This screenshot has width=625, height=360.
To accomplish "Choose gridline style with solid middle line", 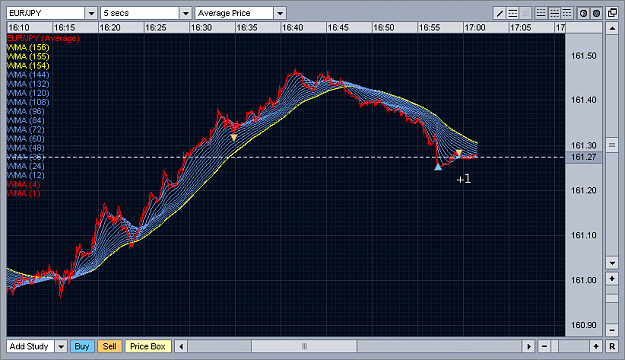I will pos(554,13).
